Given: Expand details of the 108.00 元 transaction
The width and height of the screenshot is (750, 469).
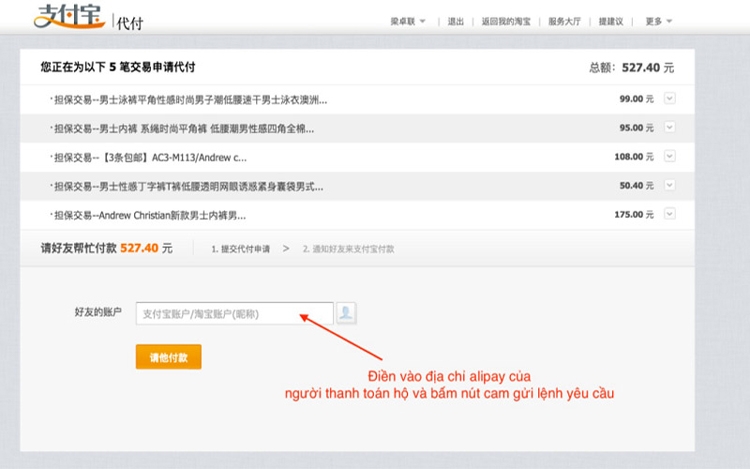Looking at the screenshot, I should pyautogui.click(x=670, y=157).
